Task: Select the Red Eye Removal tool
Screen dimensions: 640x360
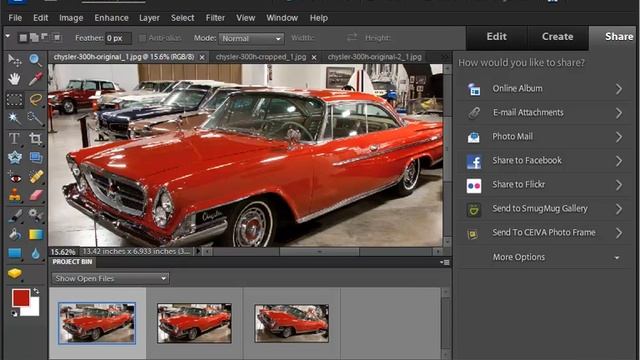Action: click(x=14, y=177)
